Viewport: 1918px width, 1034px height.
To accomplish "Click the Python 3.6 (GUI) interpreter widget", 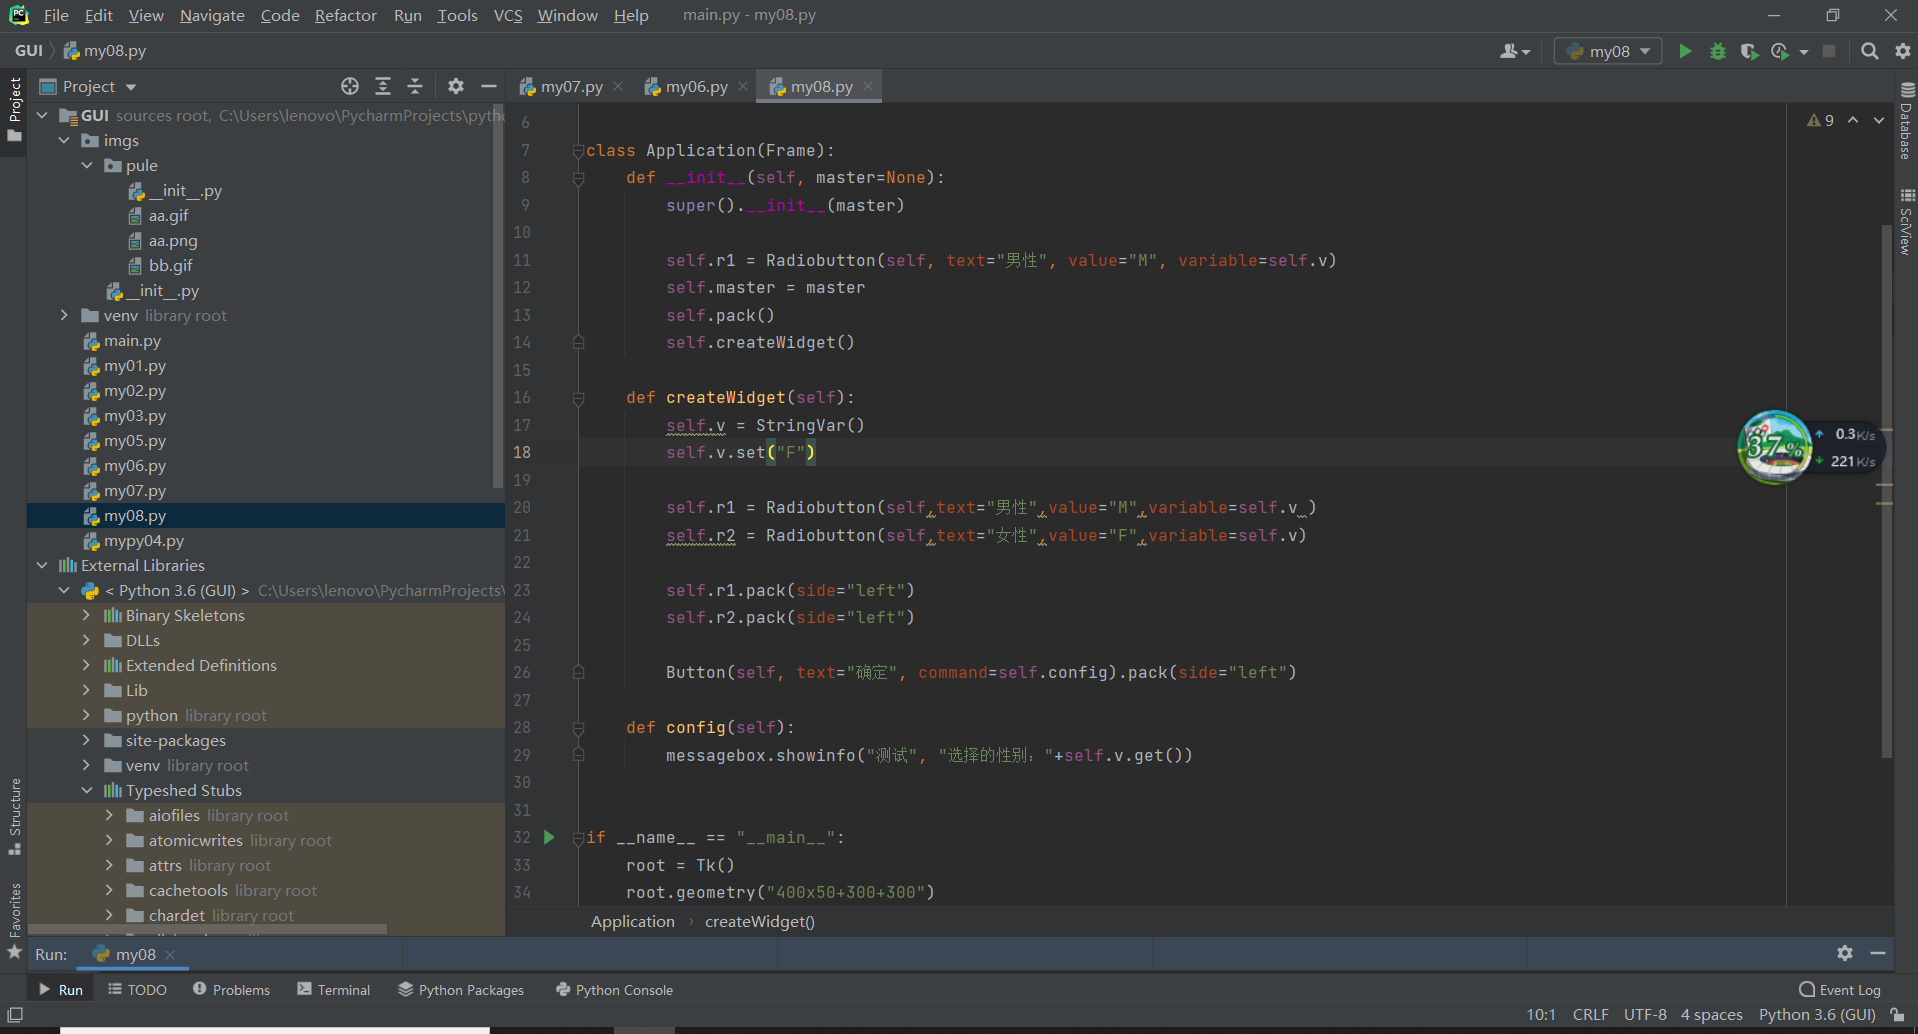I will (x=1817, y=1015).
